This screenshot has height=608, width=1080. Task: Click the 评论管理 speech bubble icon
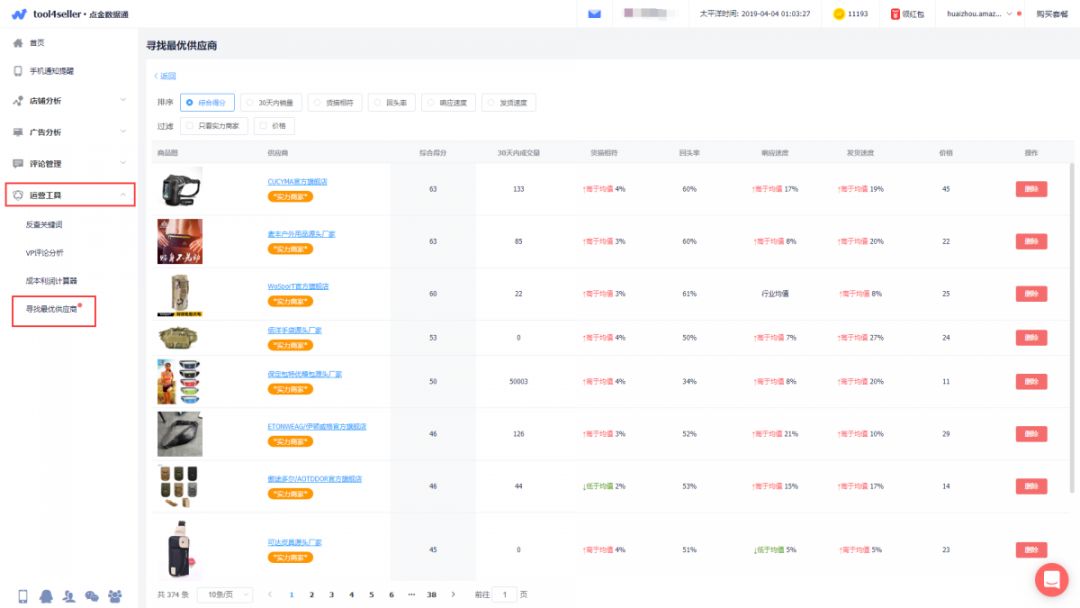click(18, 163)
